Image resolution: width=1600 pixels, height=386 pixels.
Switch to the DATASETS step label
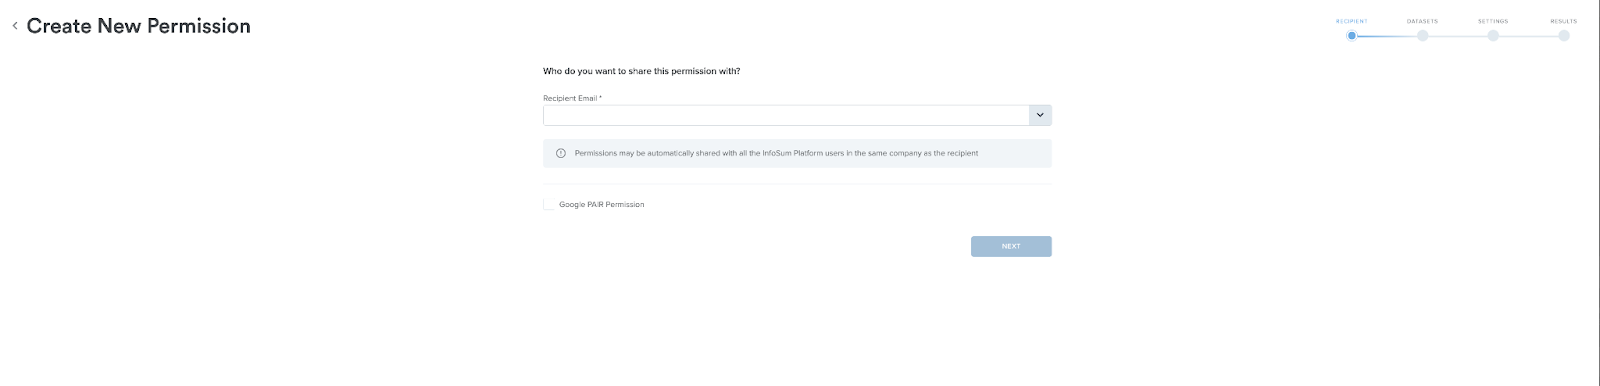coord(1422,21)
